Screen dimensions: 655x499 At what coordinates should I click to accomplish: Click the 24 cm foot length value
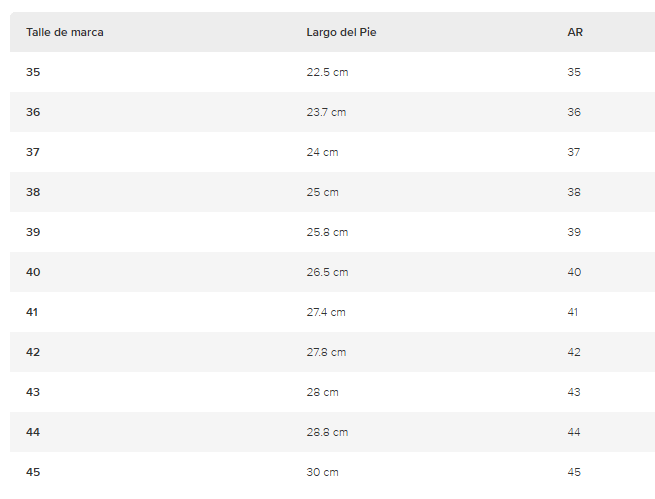[322, 152]
